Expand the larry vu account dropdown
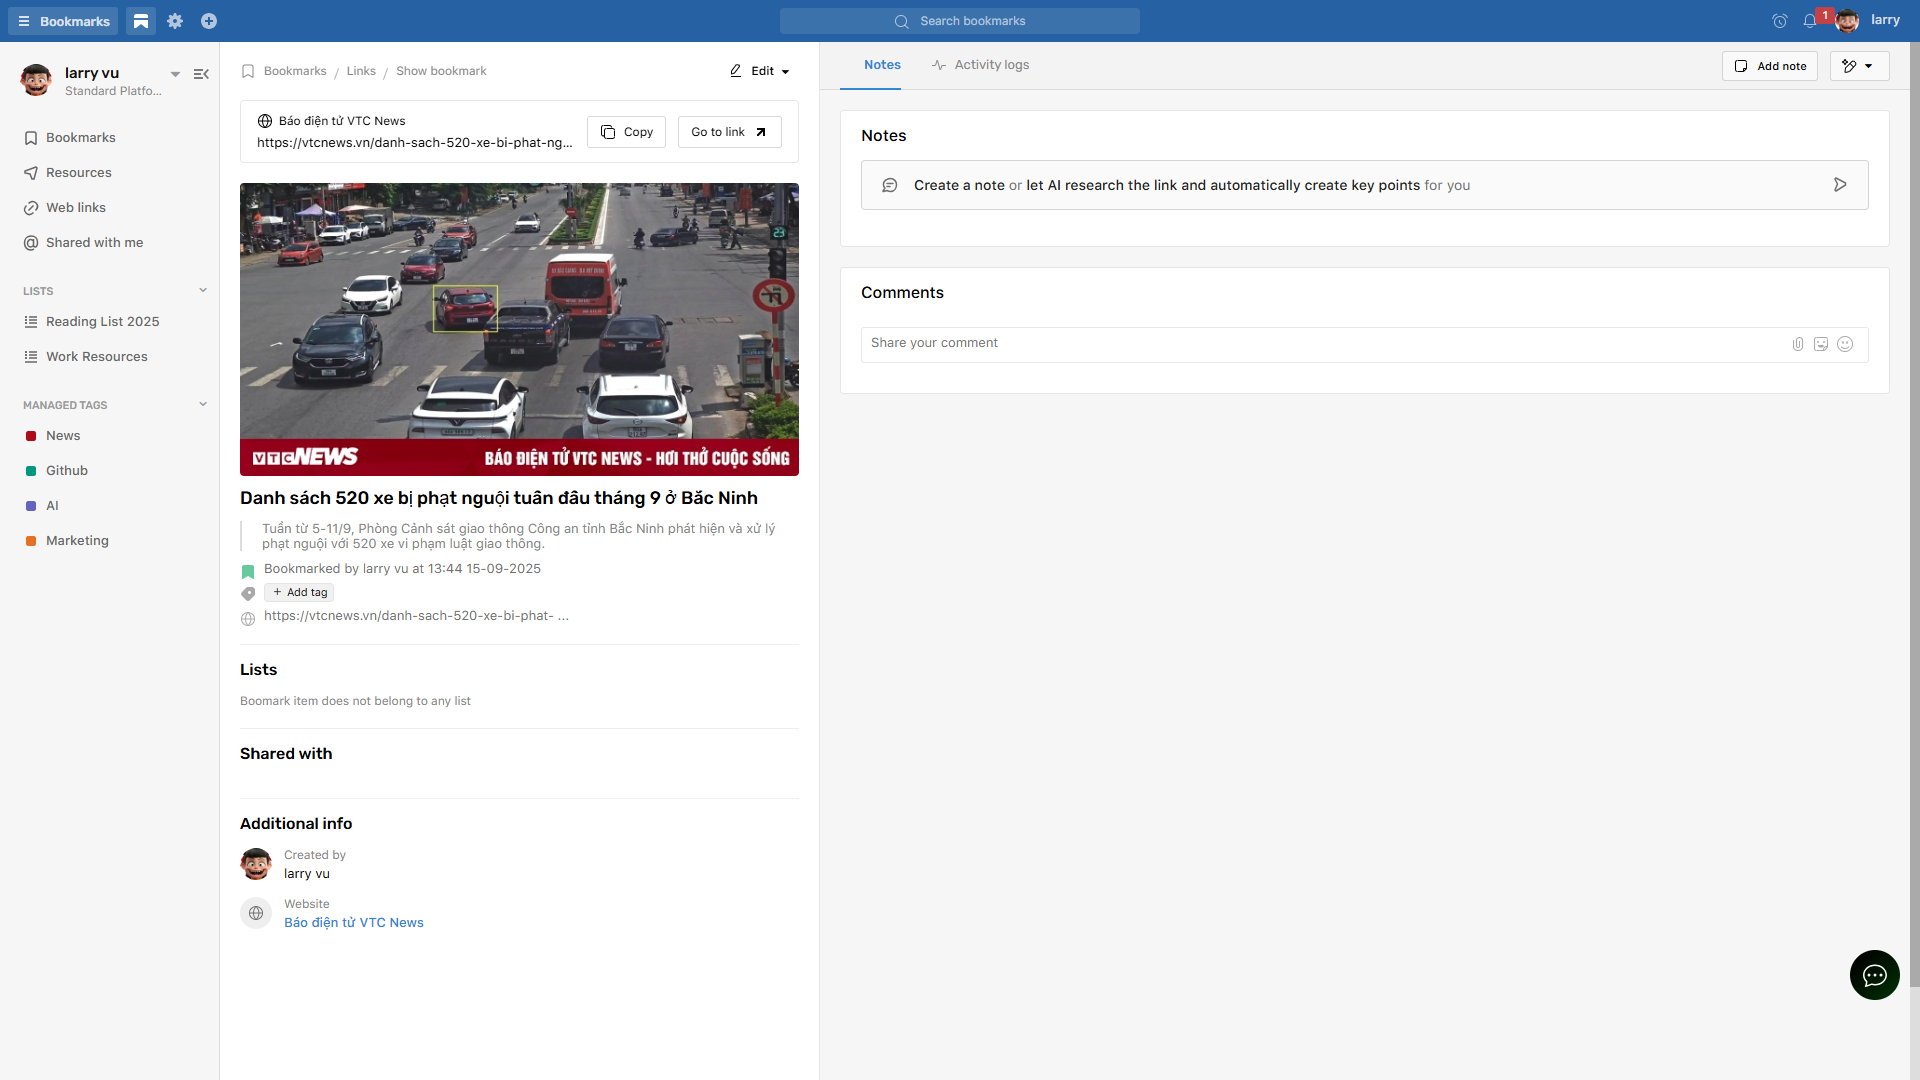1920x1080 pixels. [175, 74]
